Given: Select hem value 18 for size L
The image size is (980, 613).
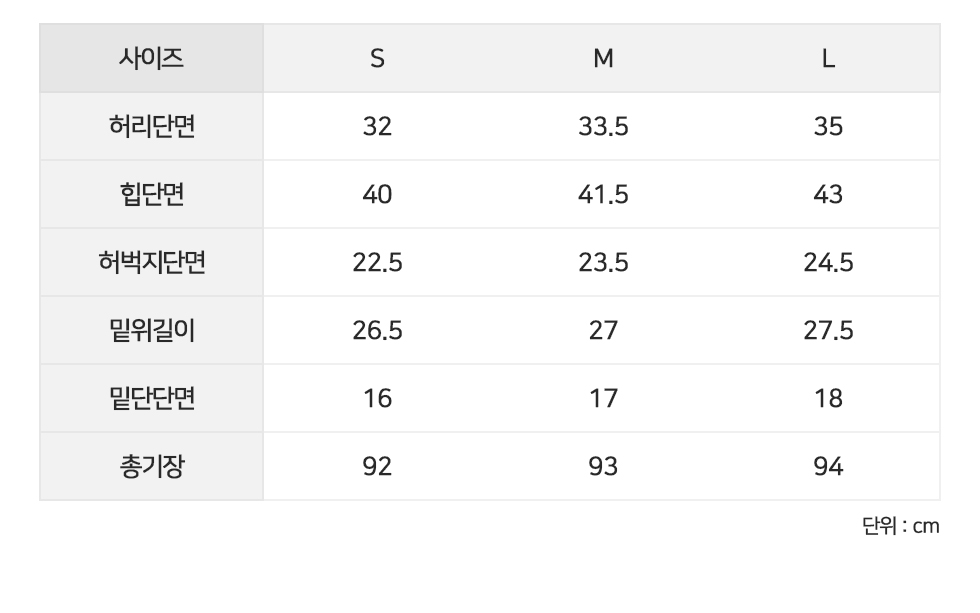Looking at the screenshot, I should [x=828, y=398].
